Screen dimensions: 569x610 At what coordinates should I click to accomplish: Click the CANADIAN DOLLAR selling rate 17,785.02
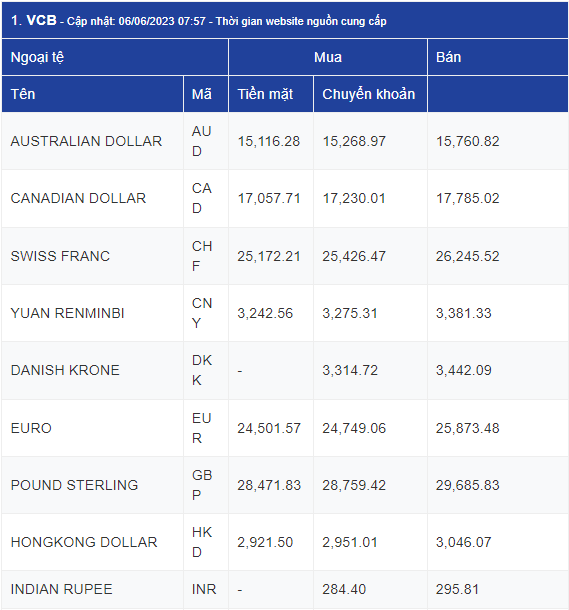(467, 198)
